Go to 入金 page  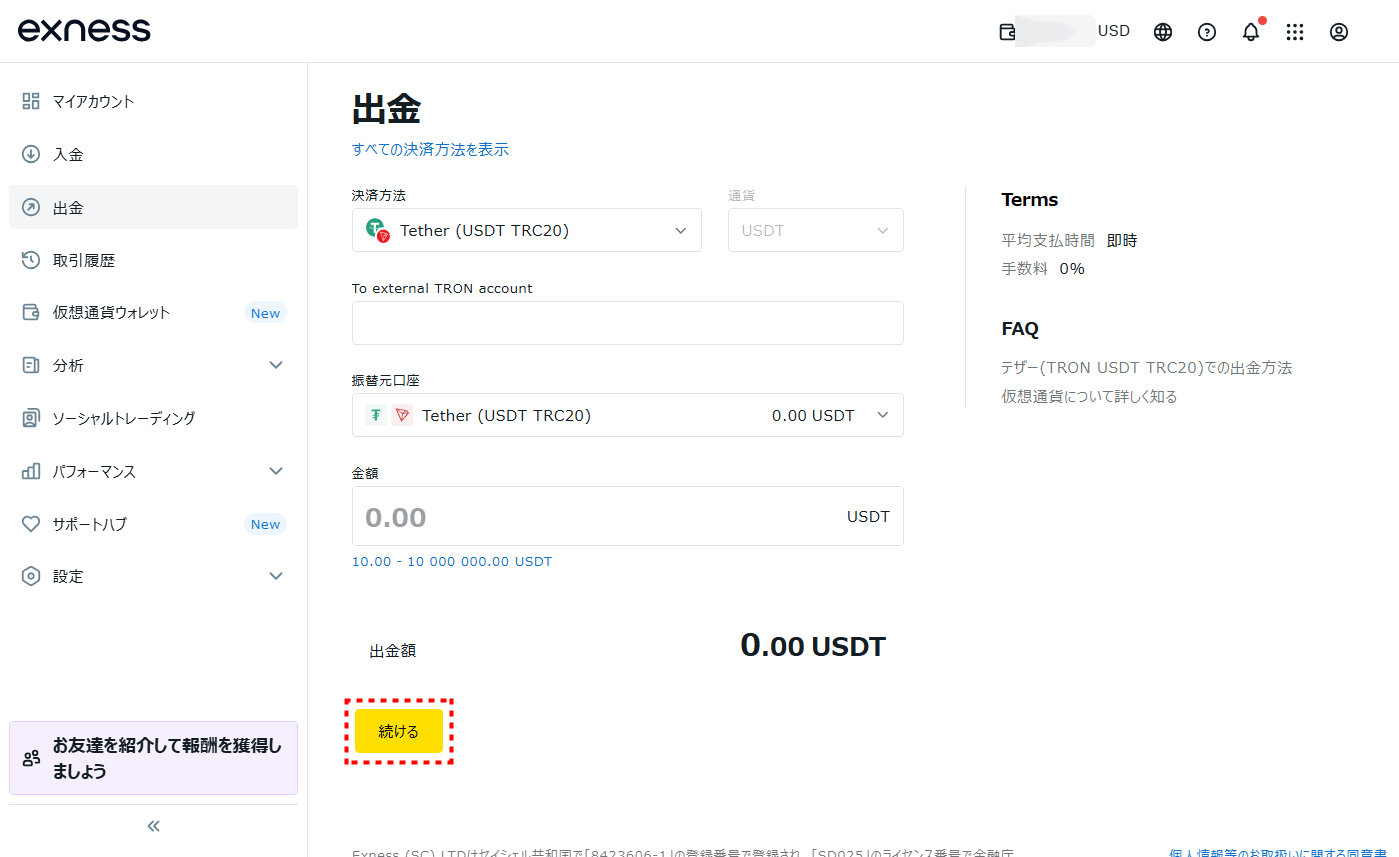(x=154, y=154)
